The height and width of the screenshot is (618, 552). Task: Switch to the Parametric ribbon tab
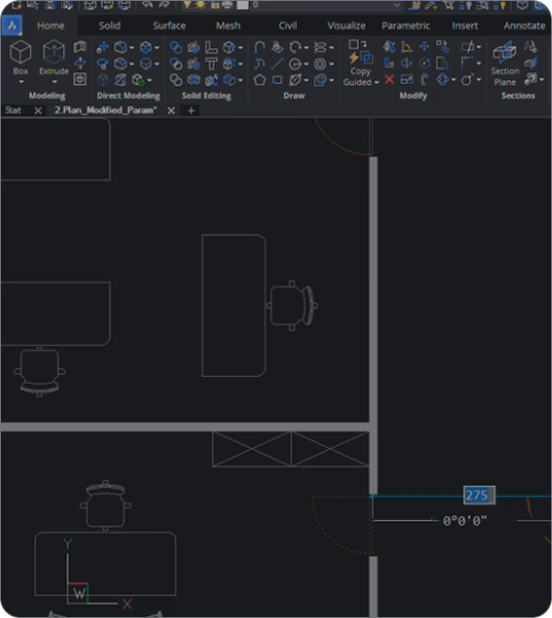[405, 26]
